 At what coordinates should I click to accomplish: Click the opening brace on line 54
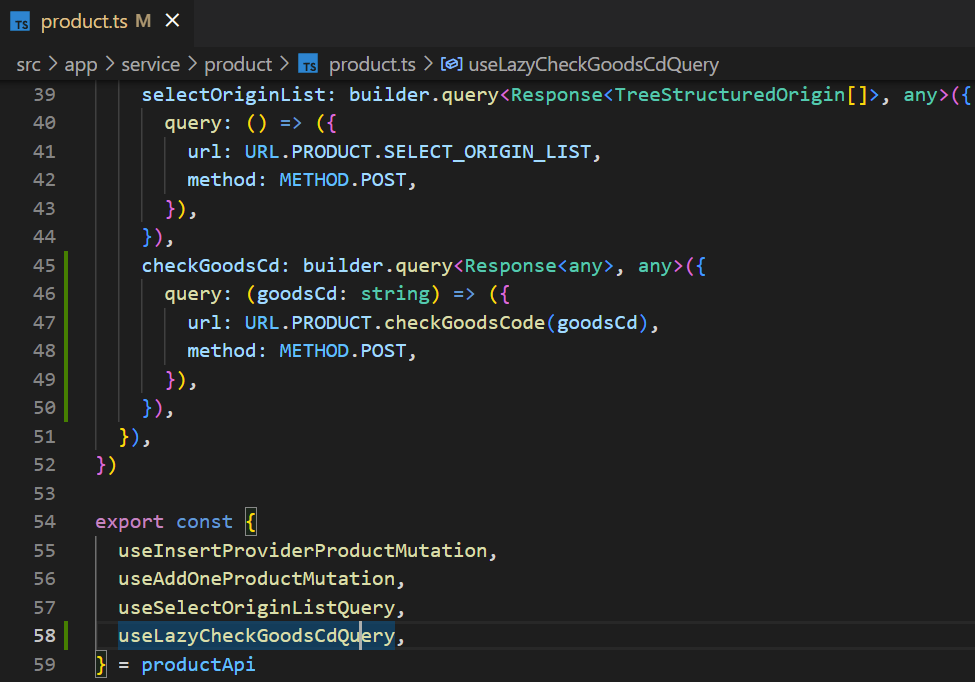251,522
